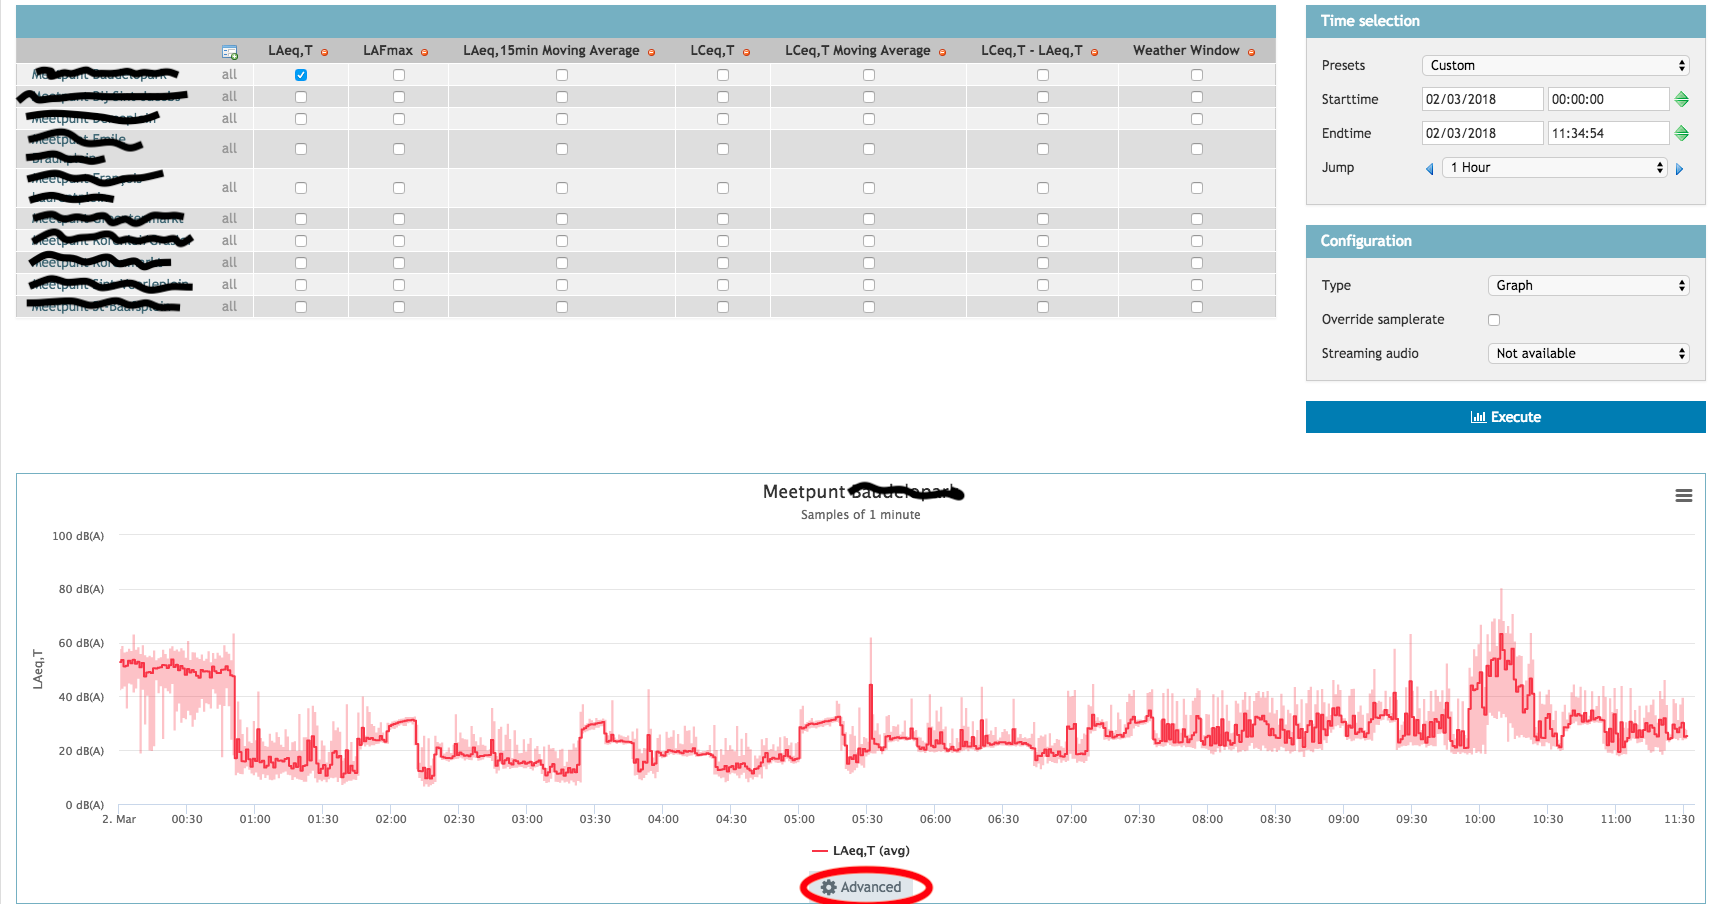The image size is (1721, 904).
Task: Click the orange marker next to LAFmax
Action: [424, 52]
